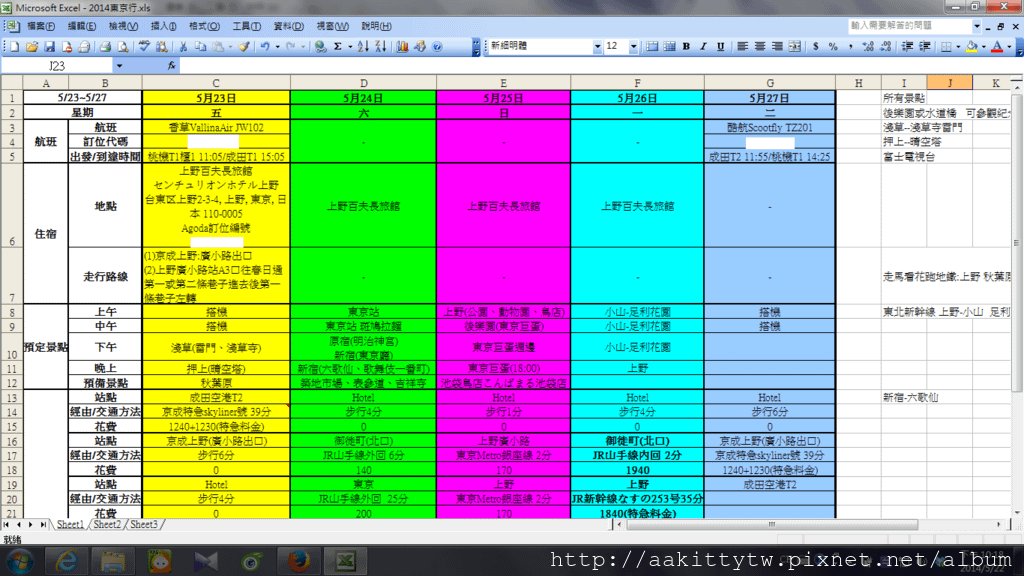Open the 檔案(F) File menu
The width and height of the screenshot is (1024, 576).
[x=40, y=26]
